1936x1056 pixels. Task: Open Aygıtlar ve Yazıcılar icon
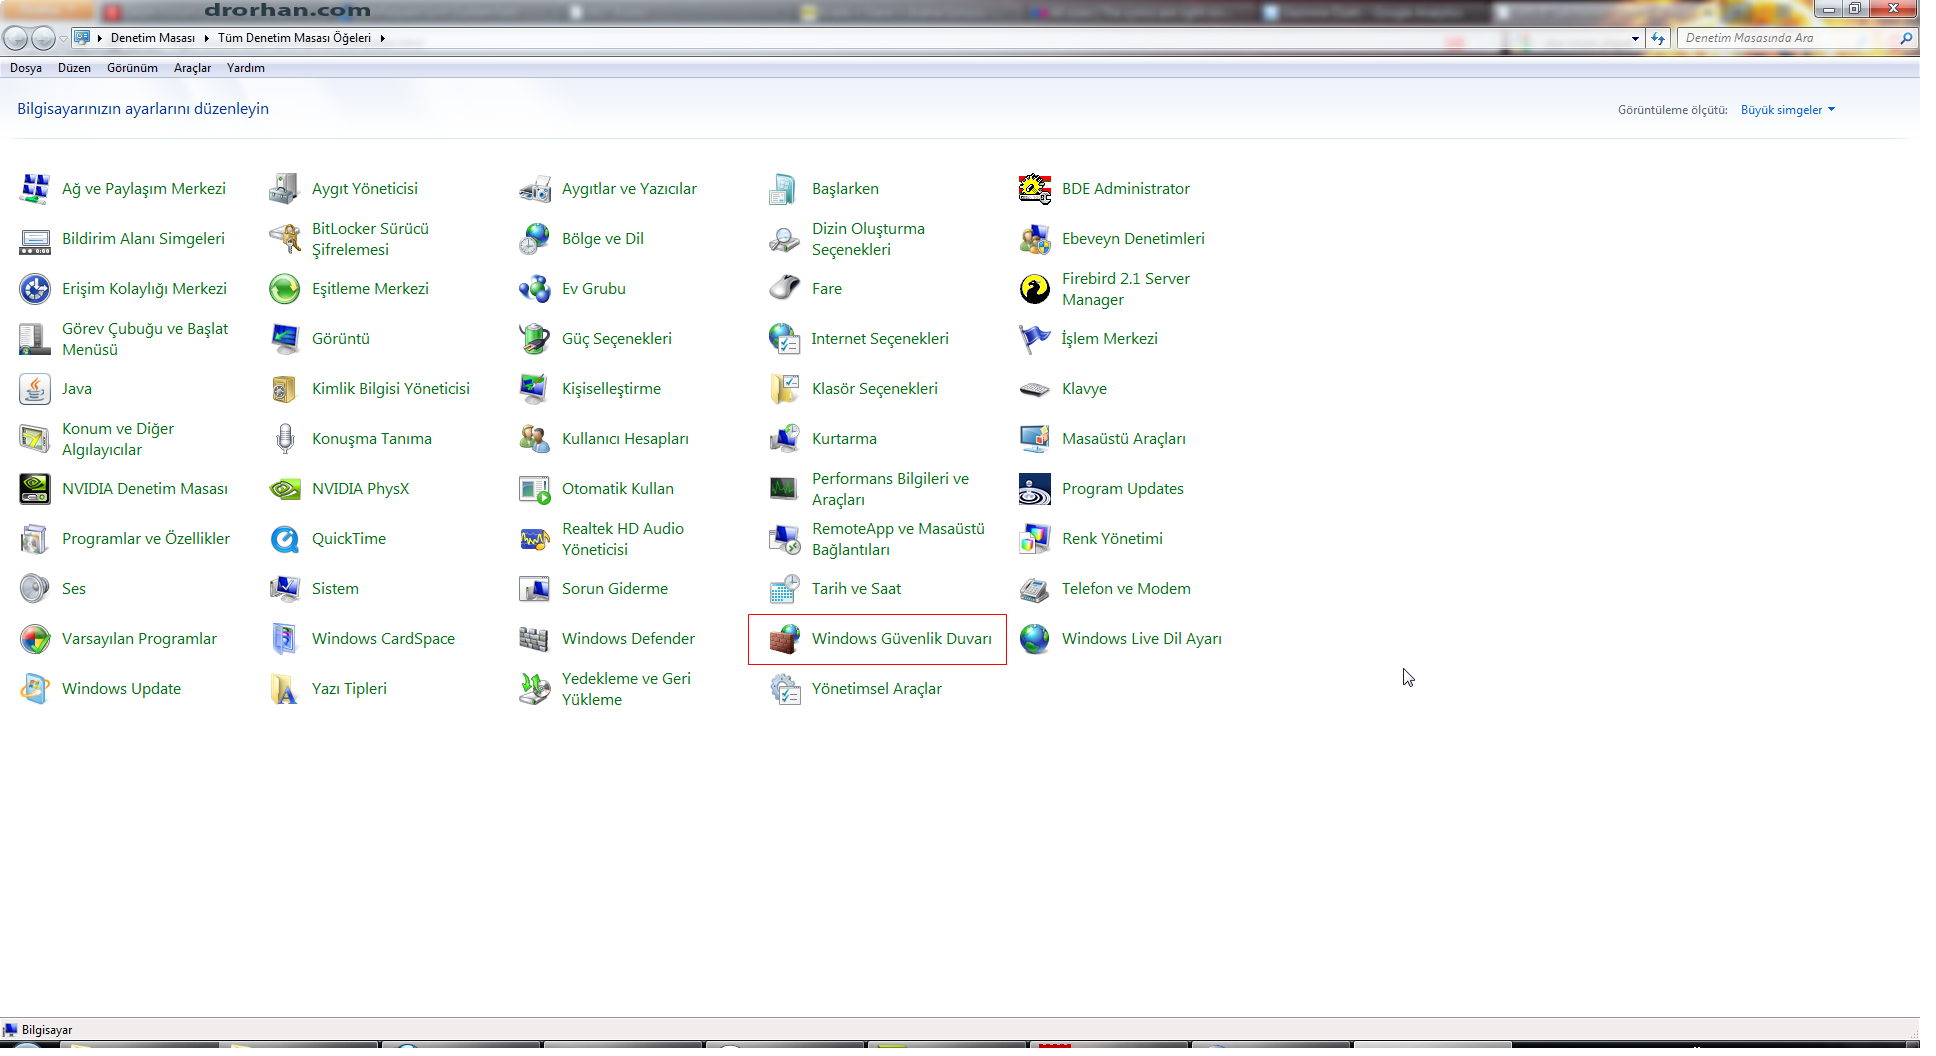click(535, 189)
